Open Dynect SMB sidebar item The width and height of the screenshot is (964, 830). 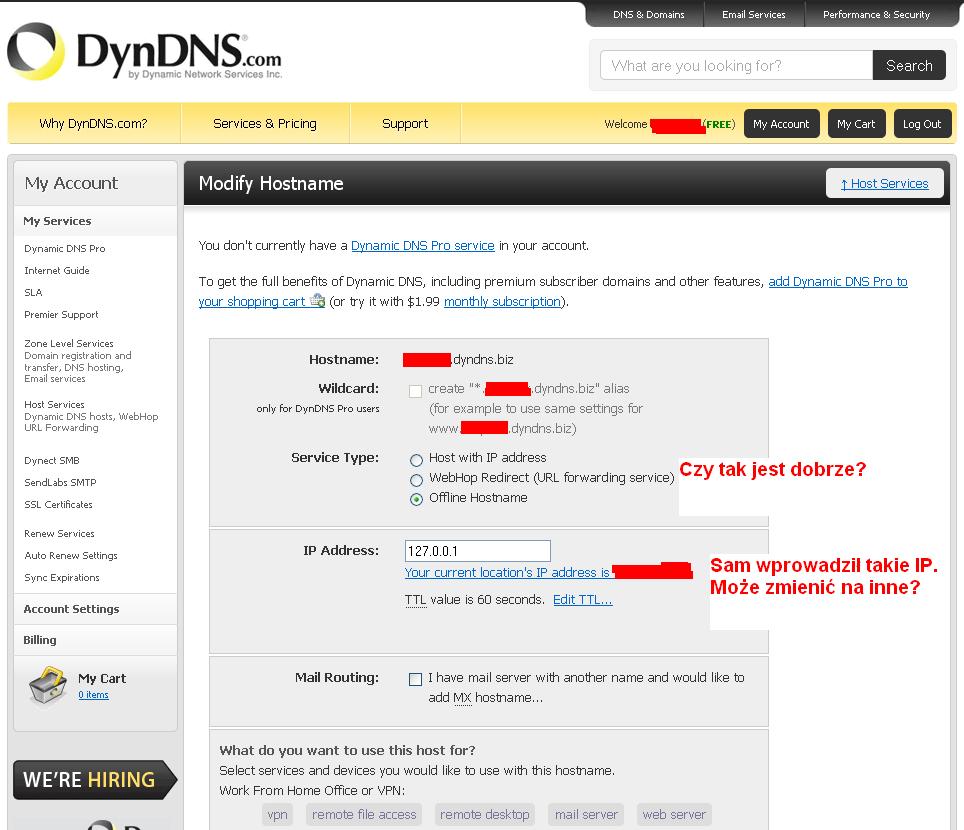(52, 460)
